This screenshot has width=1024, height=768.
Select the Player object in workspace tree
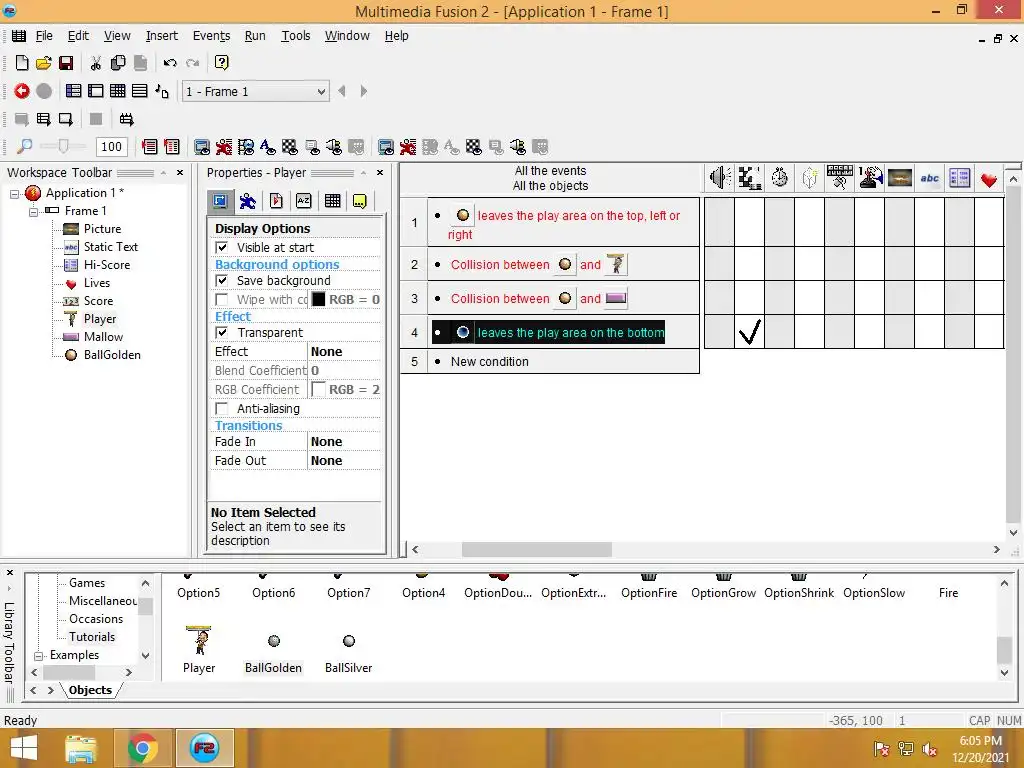tap(99, 319)
